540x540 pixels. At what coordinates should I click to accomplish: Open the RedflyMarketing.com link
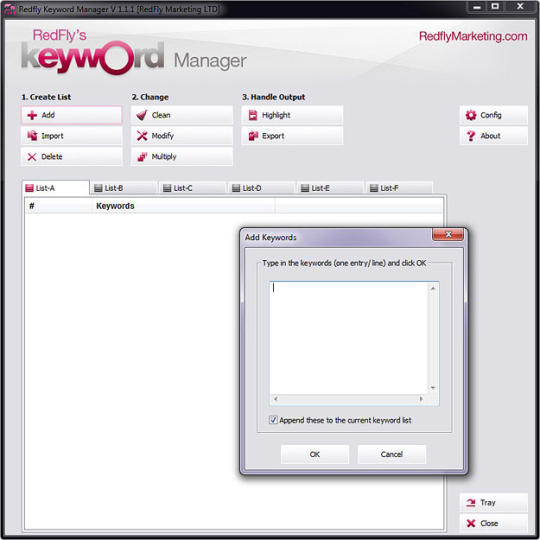[x=473, y=36]
